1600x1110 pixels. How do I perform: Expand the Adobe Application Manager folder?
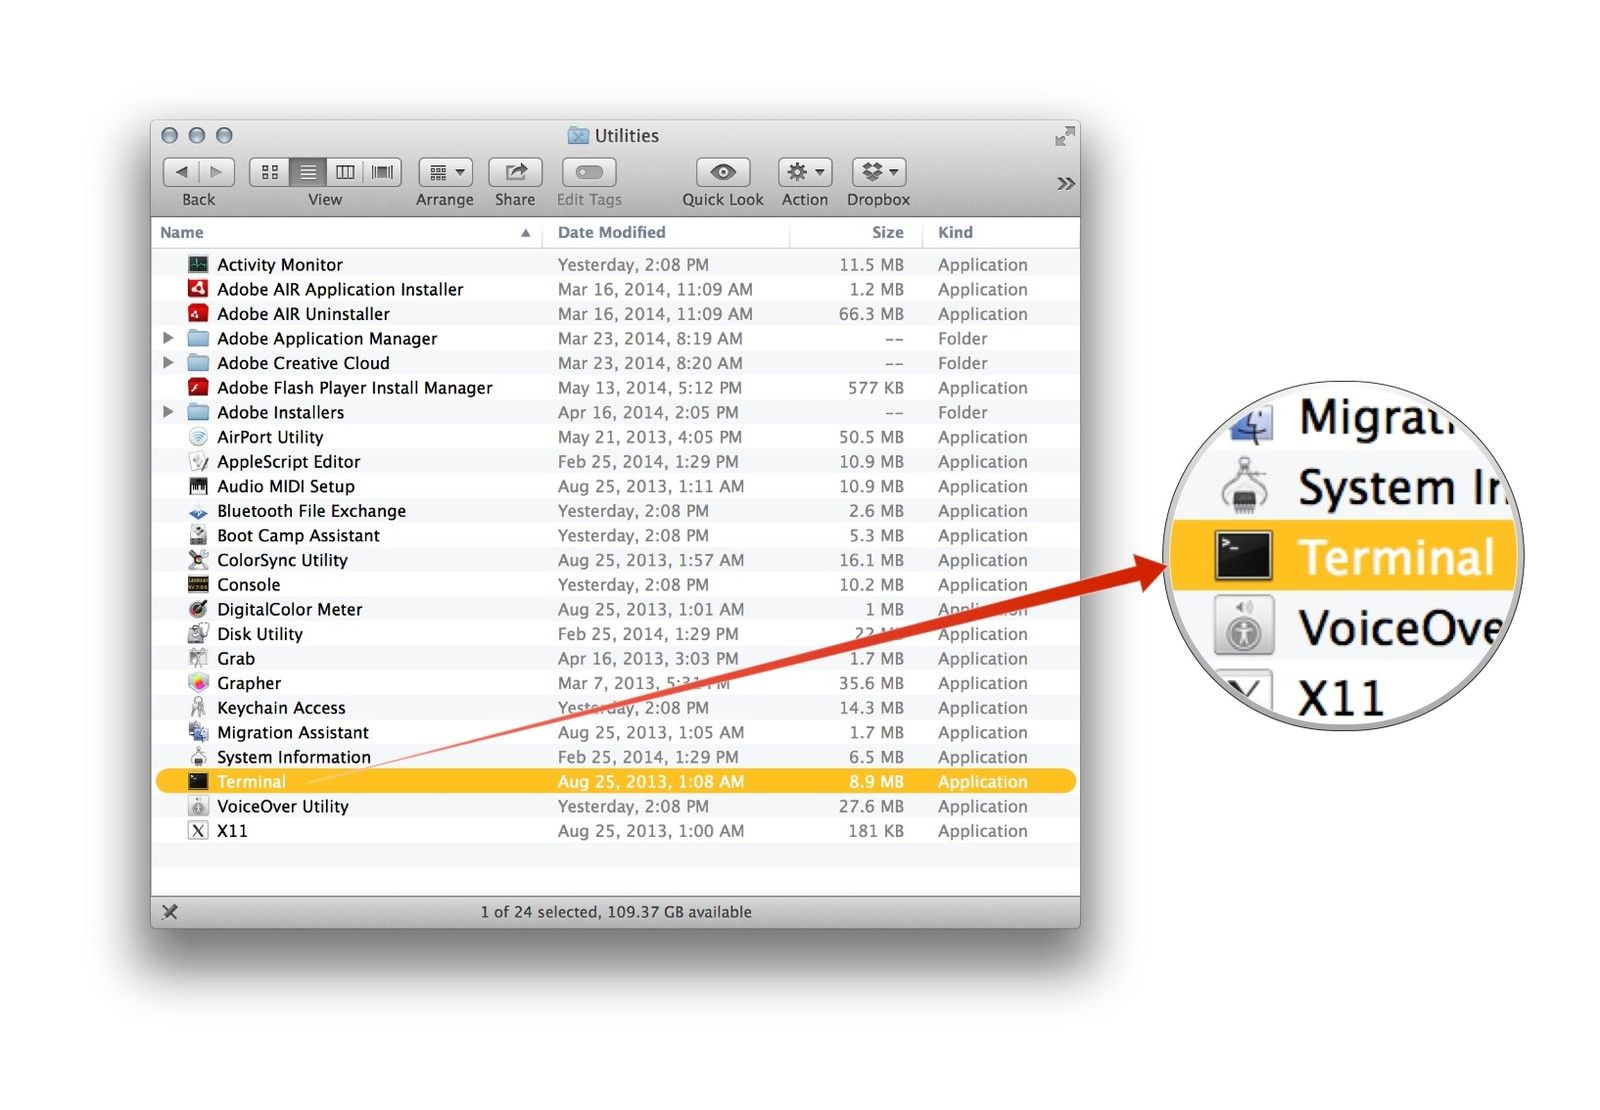coord(168,338)
